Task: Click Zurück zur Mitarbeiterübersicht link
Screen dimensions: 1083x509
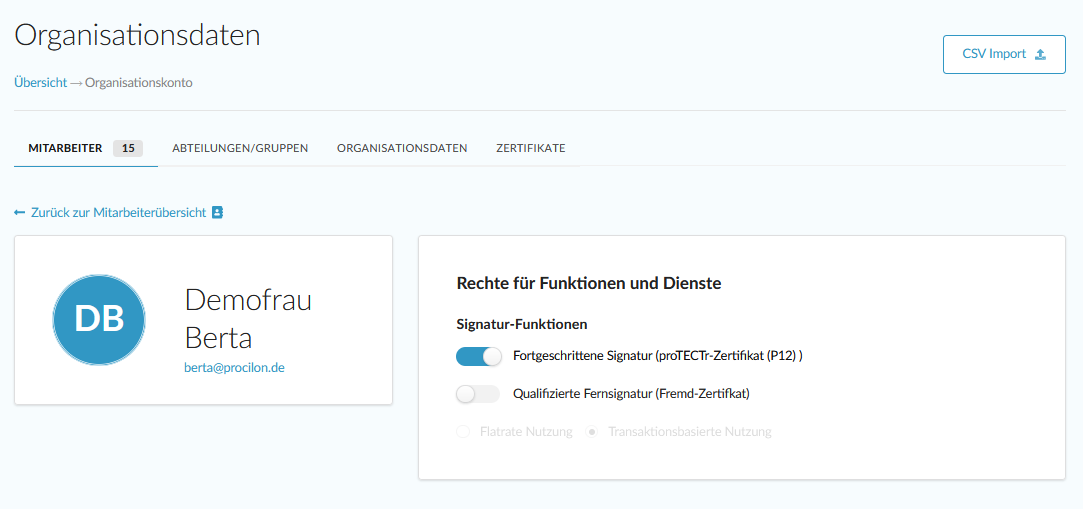Action: point(118,213)
